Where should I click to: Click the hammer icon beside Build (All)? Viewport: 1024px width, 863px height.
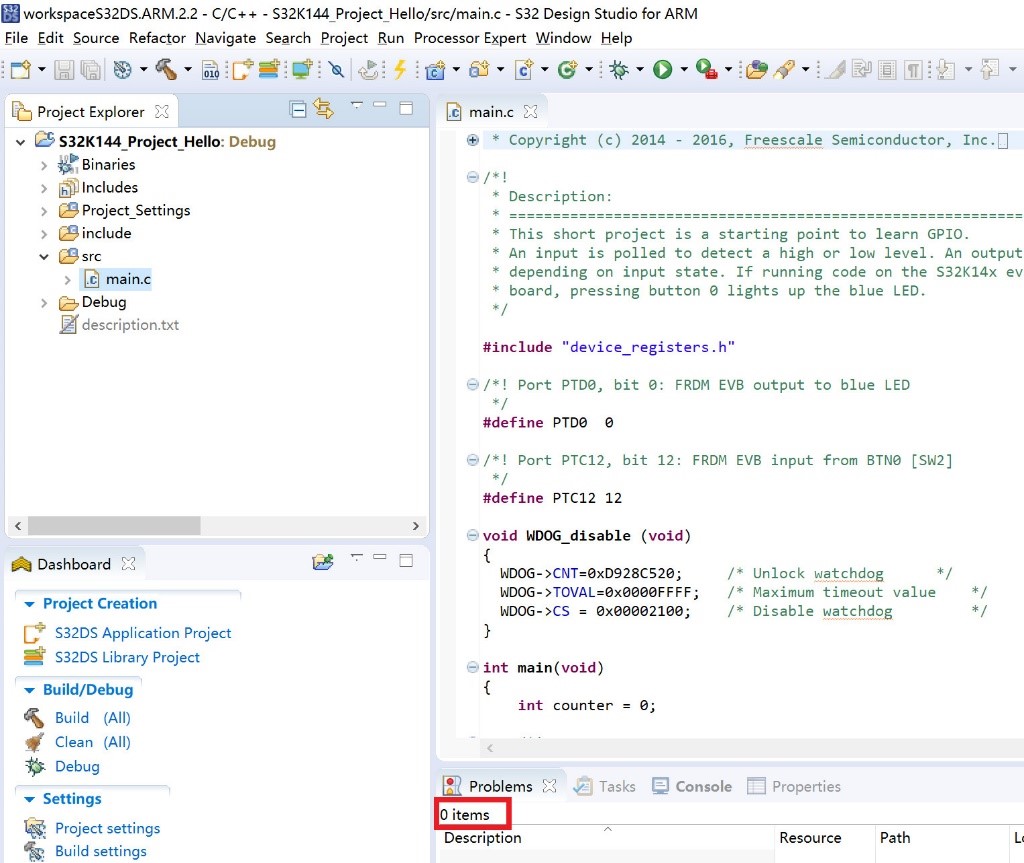34,718
